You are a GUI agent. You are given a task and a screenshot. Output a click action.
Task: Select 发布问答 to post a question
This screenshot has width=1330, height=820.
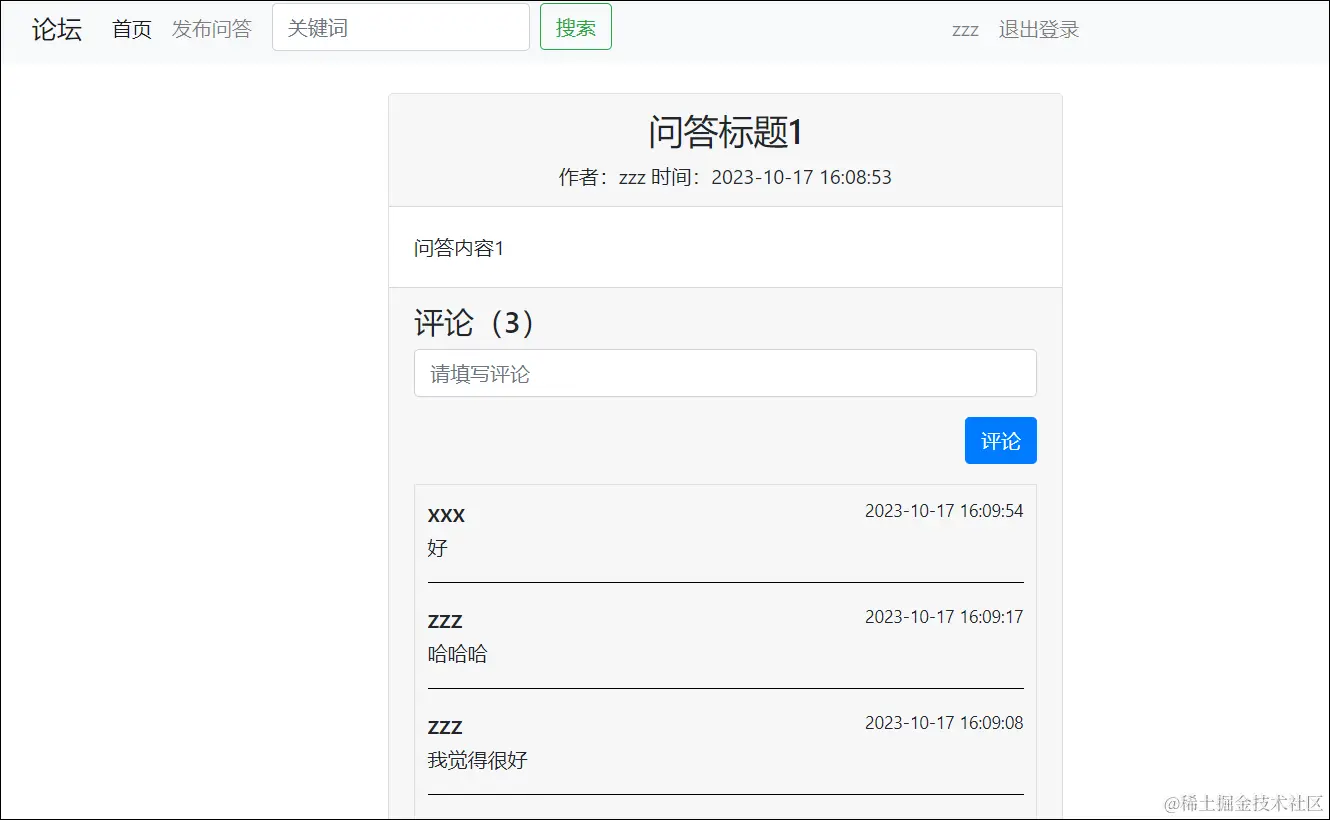[x=212, y=29]
